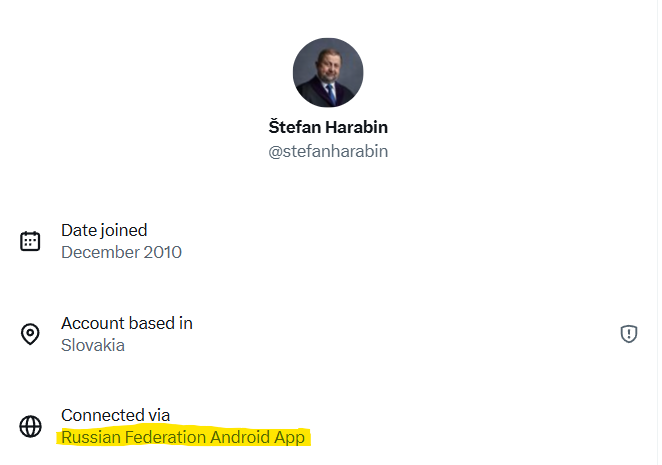Viewport: 662px width, 465px height.
Task: Click the highlighted word "Federation"
Action: (164, 437)
